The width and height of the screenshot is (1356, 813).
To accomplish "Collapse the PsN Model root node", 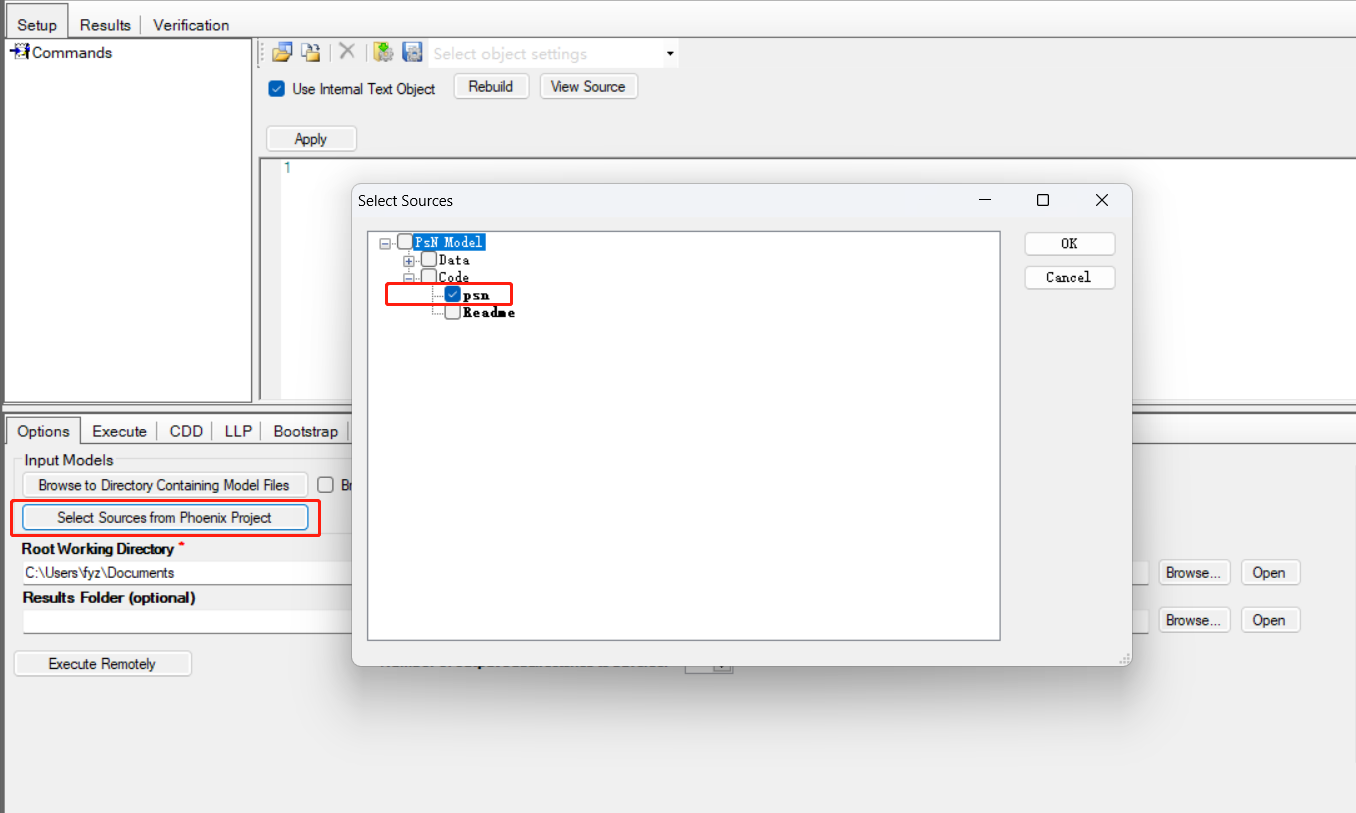I will tap(385, 242).
